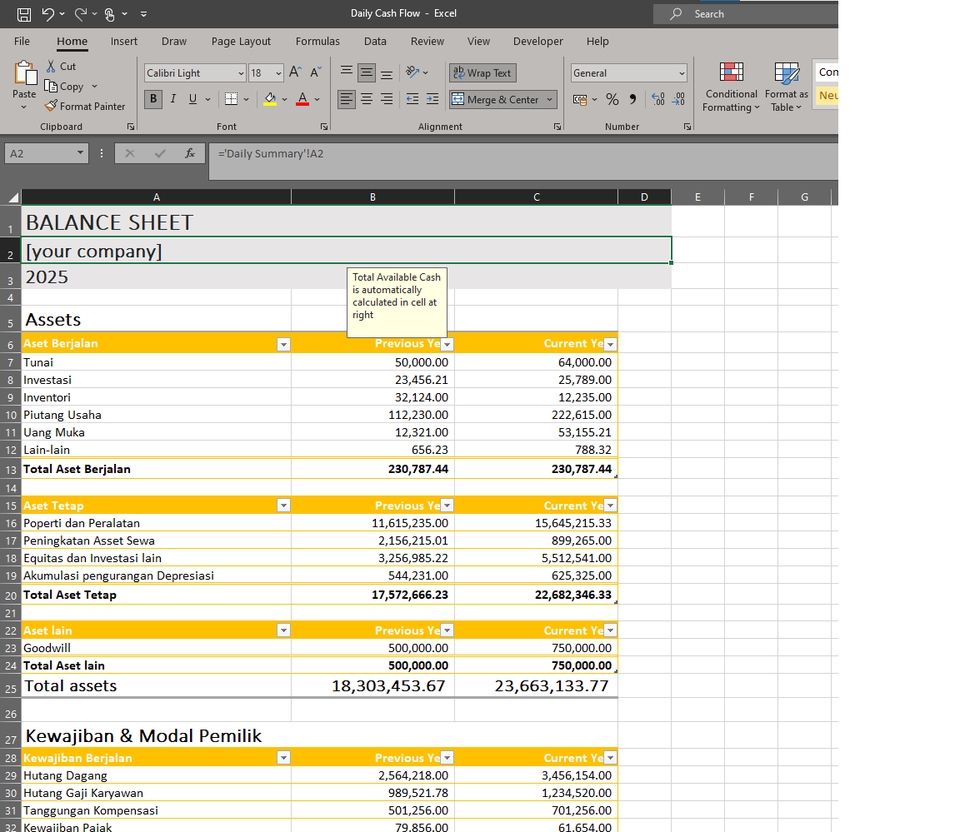This screenshot has width=960, height=832.
Task: Open the Developer tab
Action: coord(538,41)
